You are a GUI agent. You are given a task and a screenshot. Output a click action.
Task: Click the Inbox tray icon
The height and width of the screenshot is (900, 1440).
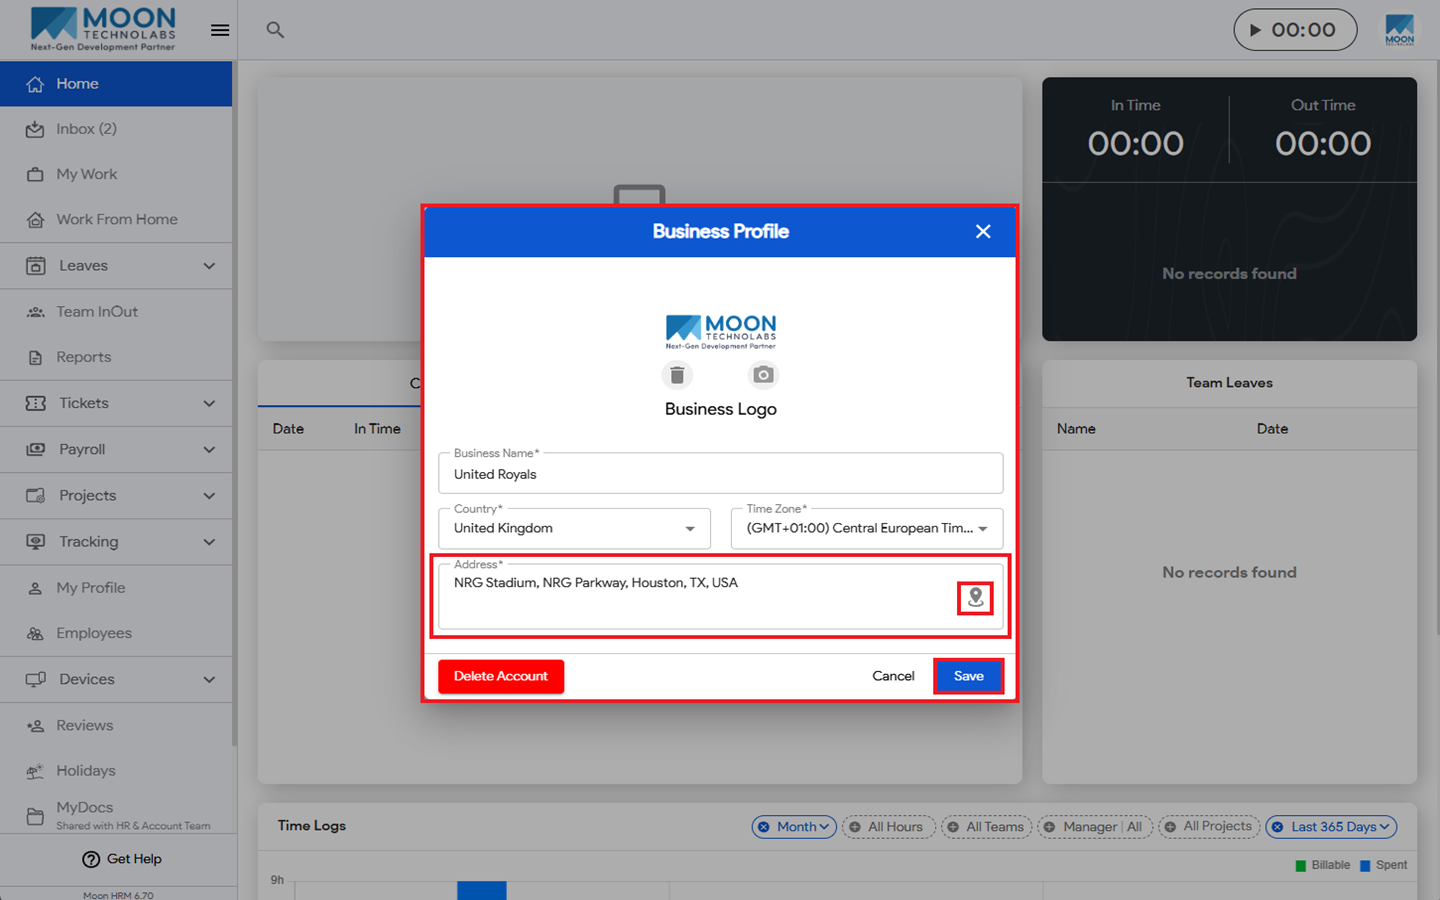(x=35, y=129)
